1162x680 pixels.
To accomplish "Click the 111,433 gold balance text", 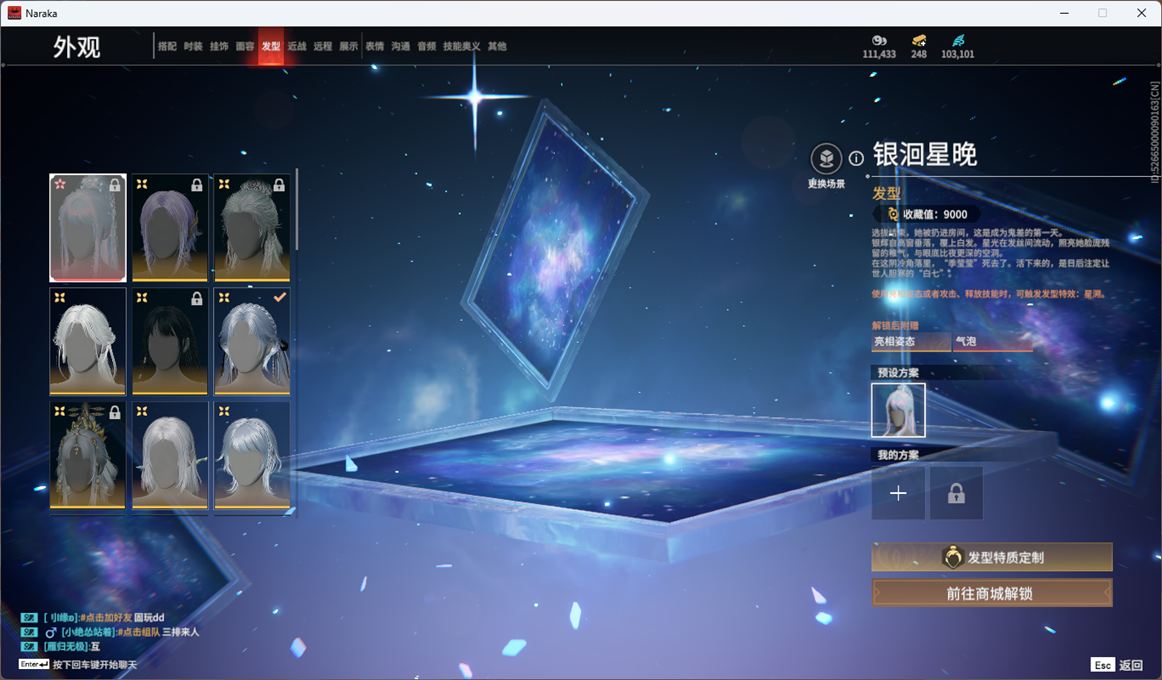I will tap(879, 54).
